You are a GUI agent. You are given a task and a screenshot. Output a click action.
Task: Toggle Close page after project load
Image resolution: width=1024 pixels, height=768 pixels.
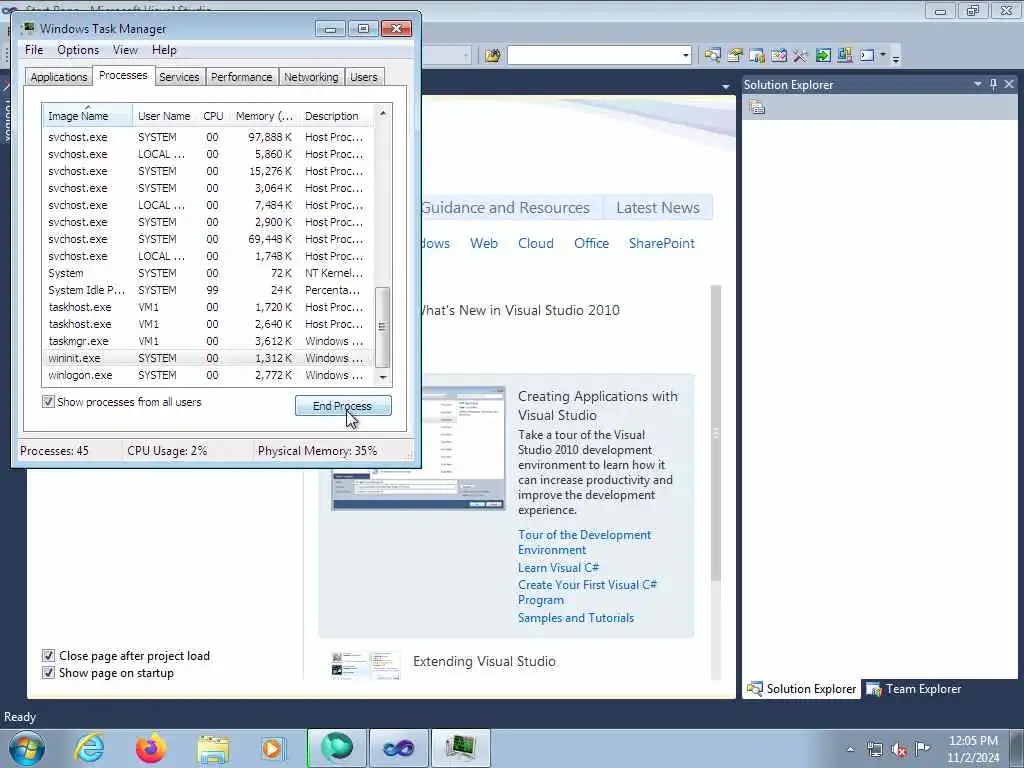(x=48, y=655)
